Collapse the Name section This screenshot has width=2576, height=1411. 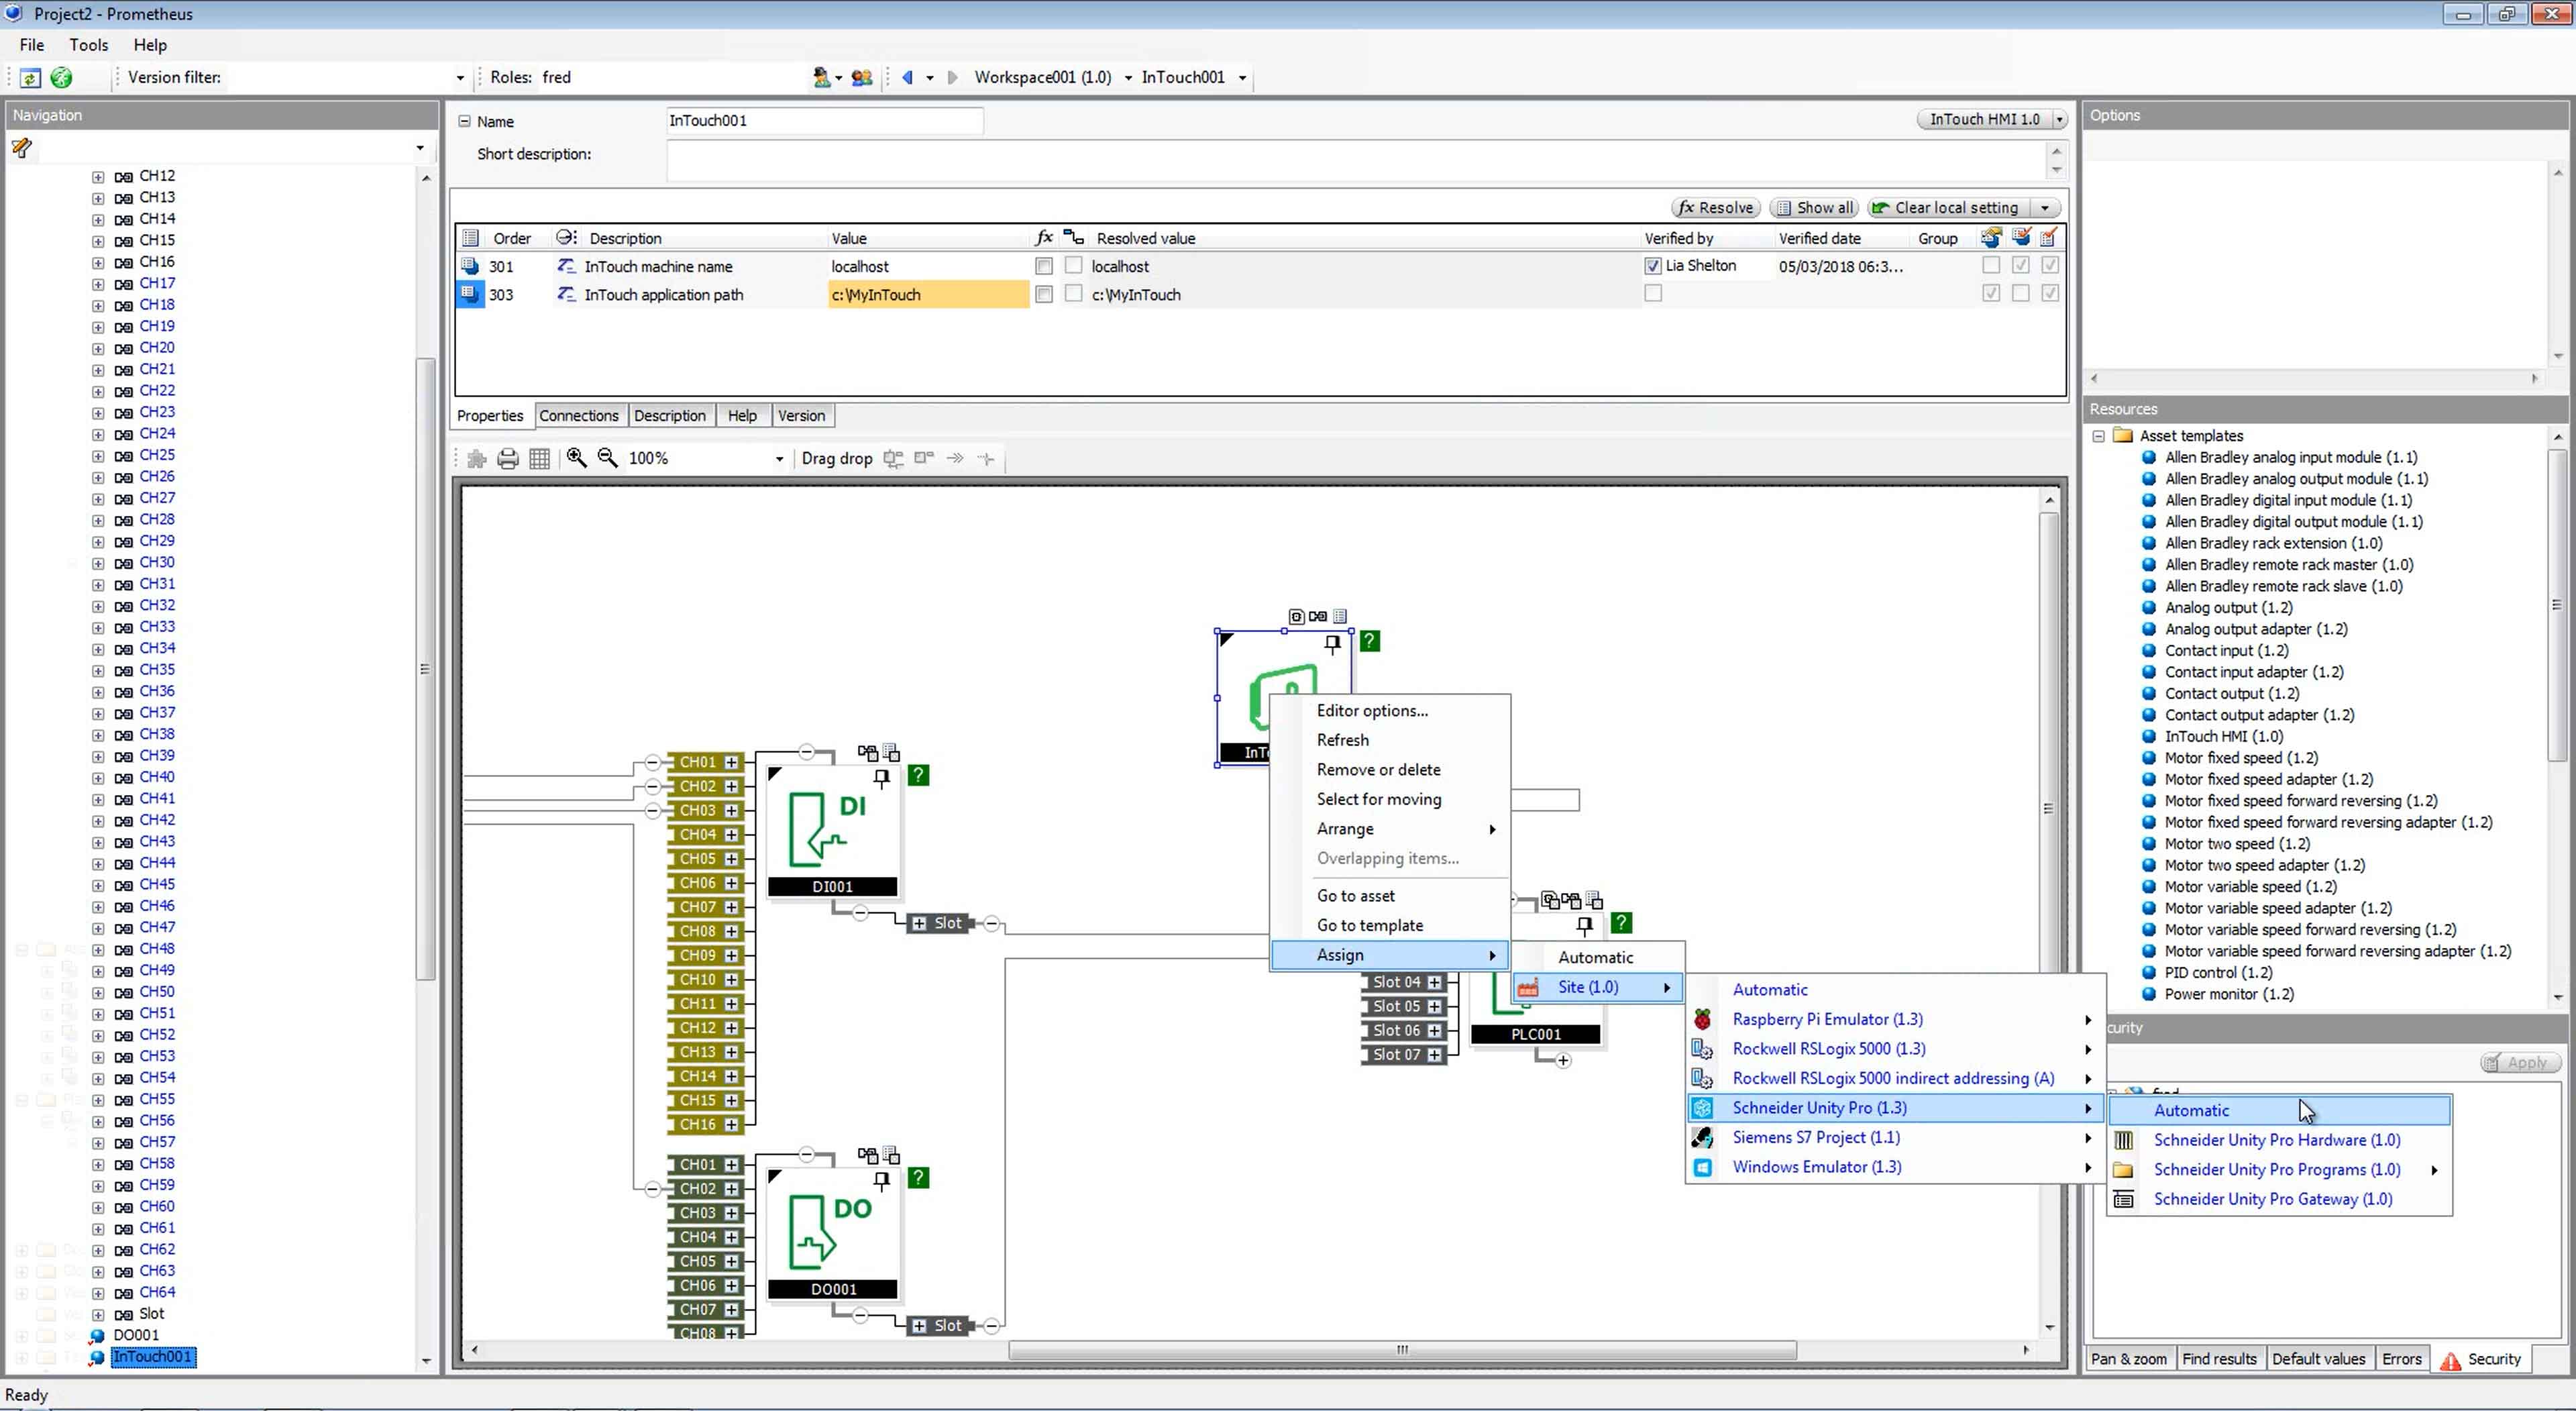point(464,121)
